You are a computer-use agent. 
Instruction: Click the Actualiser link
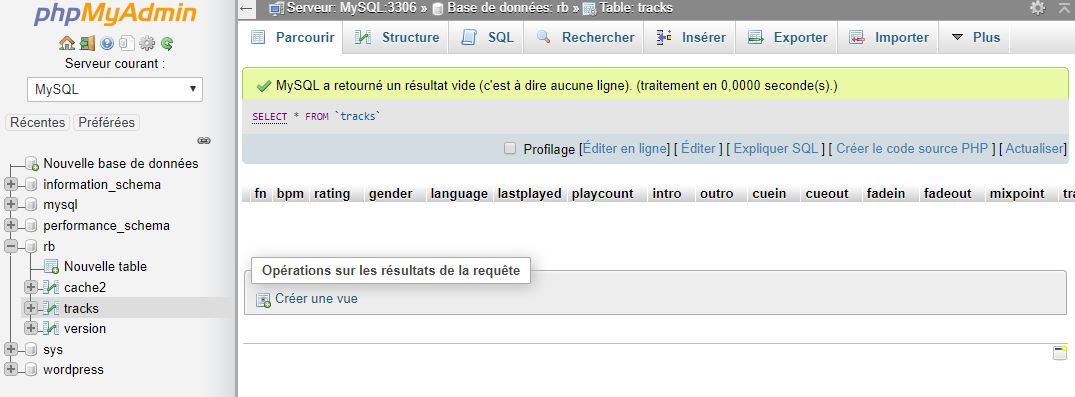[1034, 148]
